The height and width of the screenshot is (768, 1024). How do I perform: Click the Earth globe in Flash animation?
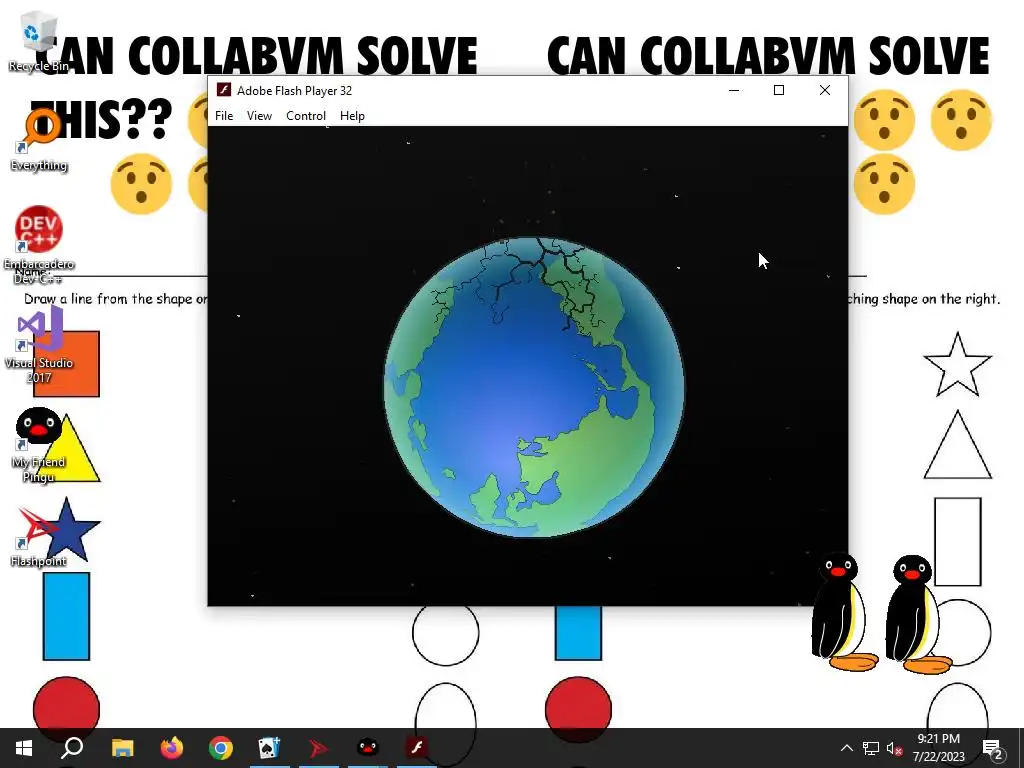[x=534, y=387]
